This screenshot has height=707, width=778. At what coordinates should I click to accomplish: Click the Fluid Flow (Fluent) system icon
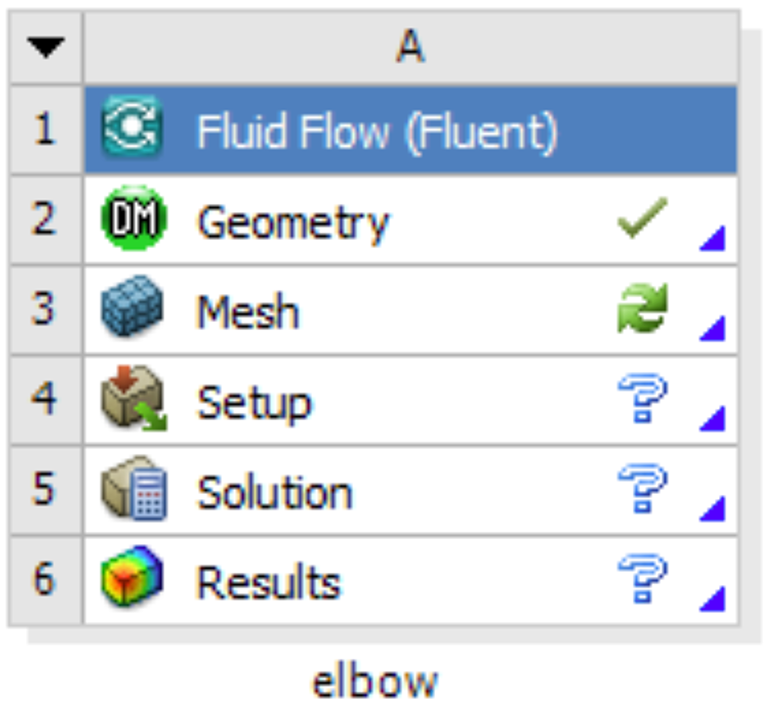(x=132, y=127)
